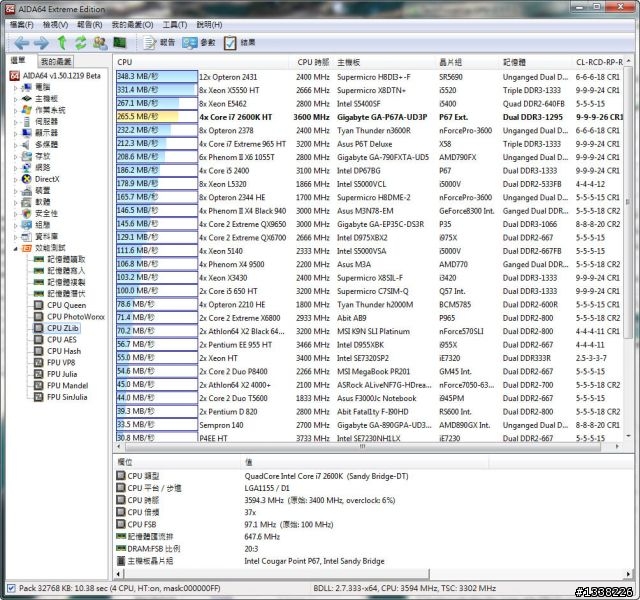Sort by the CL-RCD-RP-R column header
The width and height of the screenshot is (640, 600).
599,62
